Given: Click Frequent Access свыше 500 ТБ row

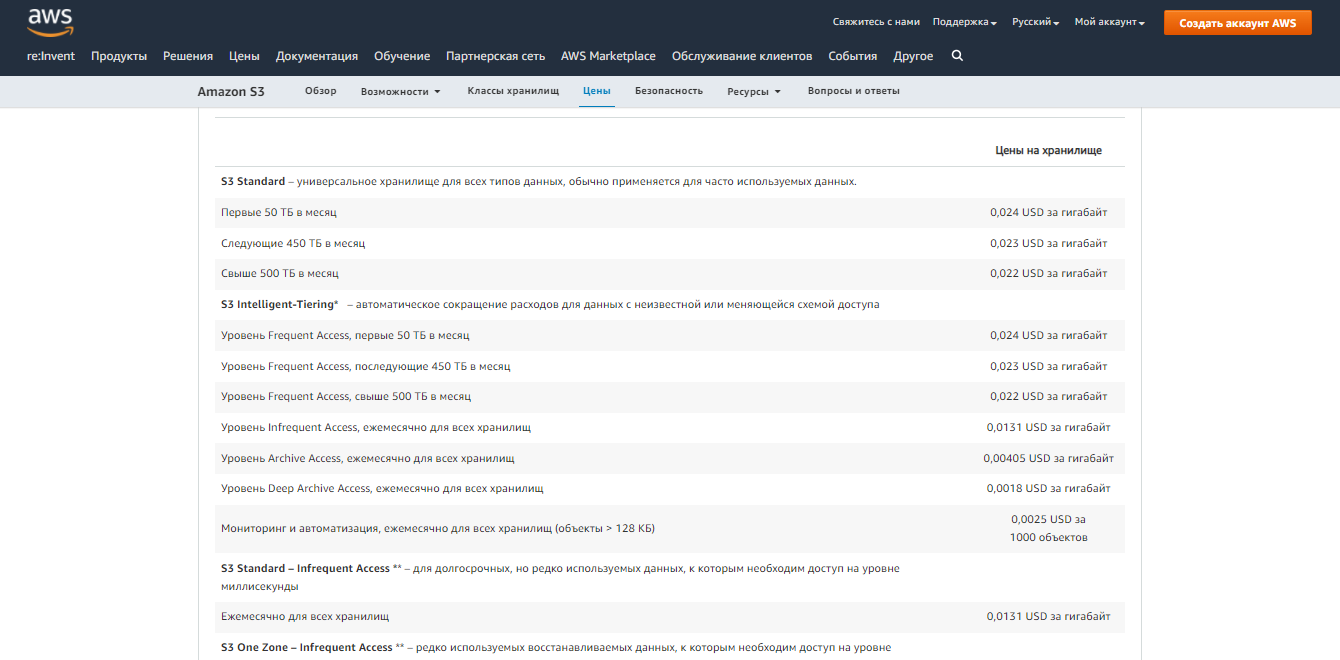Looking at the screenshot, I should tap(670, 397).
